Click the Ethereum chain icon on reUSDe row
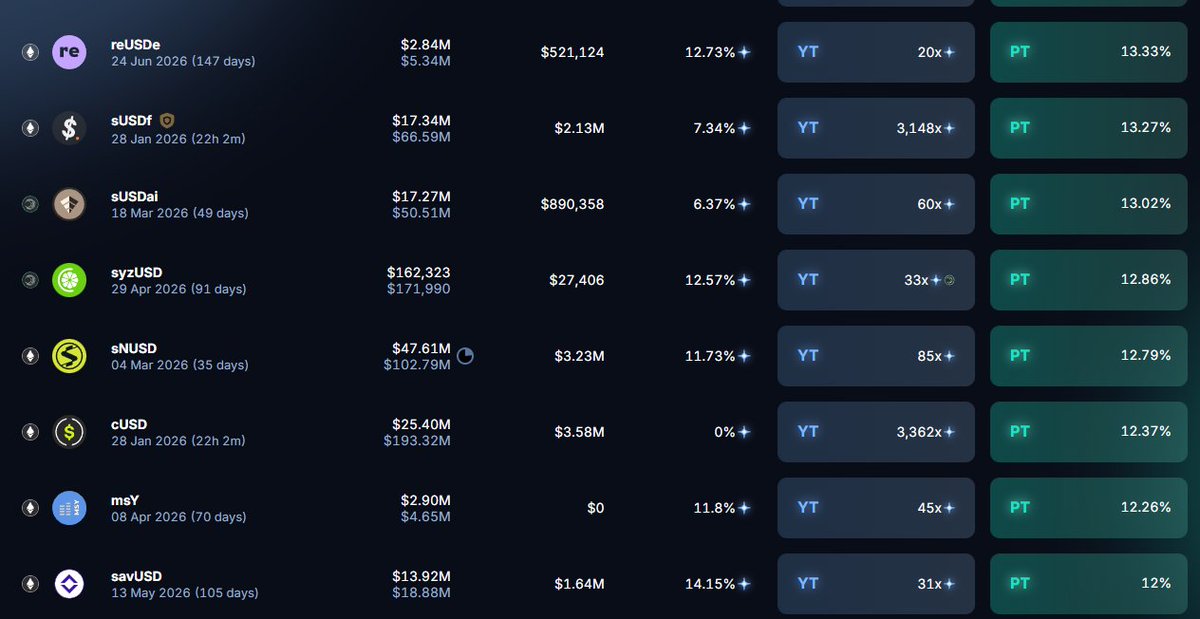The image size is (1200, 619). (30, 52)
